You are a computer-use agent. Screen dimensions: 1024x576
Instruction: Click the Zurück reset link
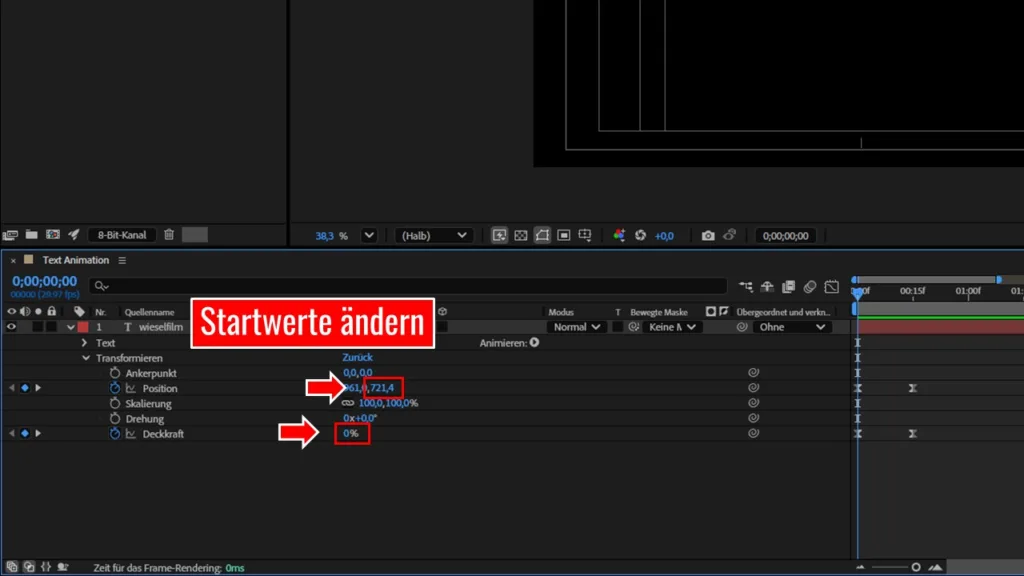[x=357, y=357]
